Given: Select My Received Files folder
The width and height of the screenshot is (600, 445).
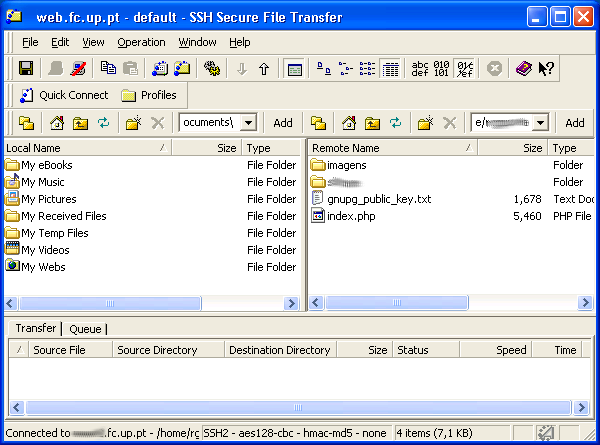Looking at the screenshot, I should point(56,216).
